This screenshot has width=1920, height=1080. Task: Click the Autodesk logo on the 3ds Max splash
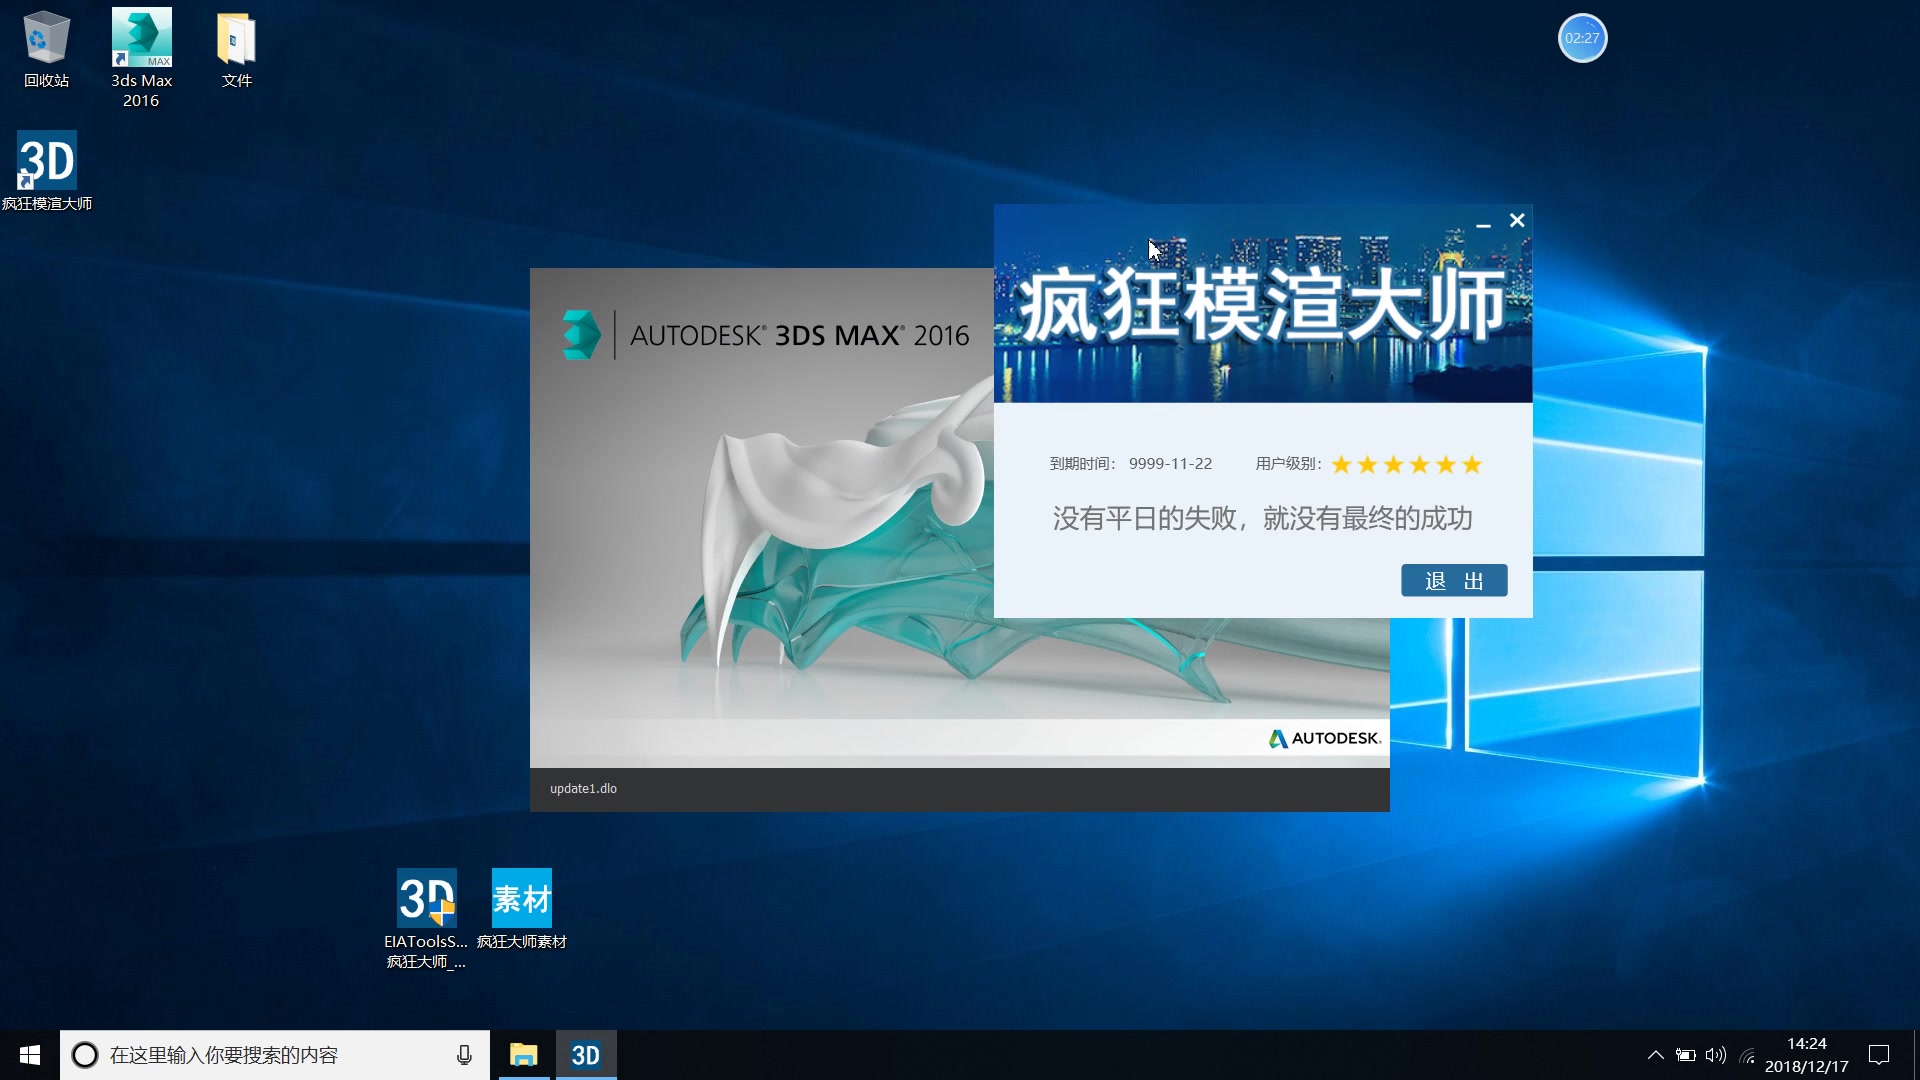(1325, 739)
